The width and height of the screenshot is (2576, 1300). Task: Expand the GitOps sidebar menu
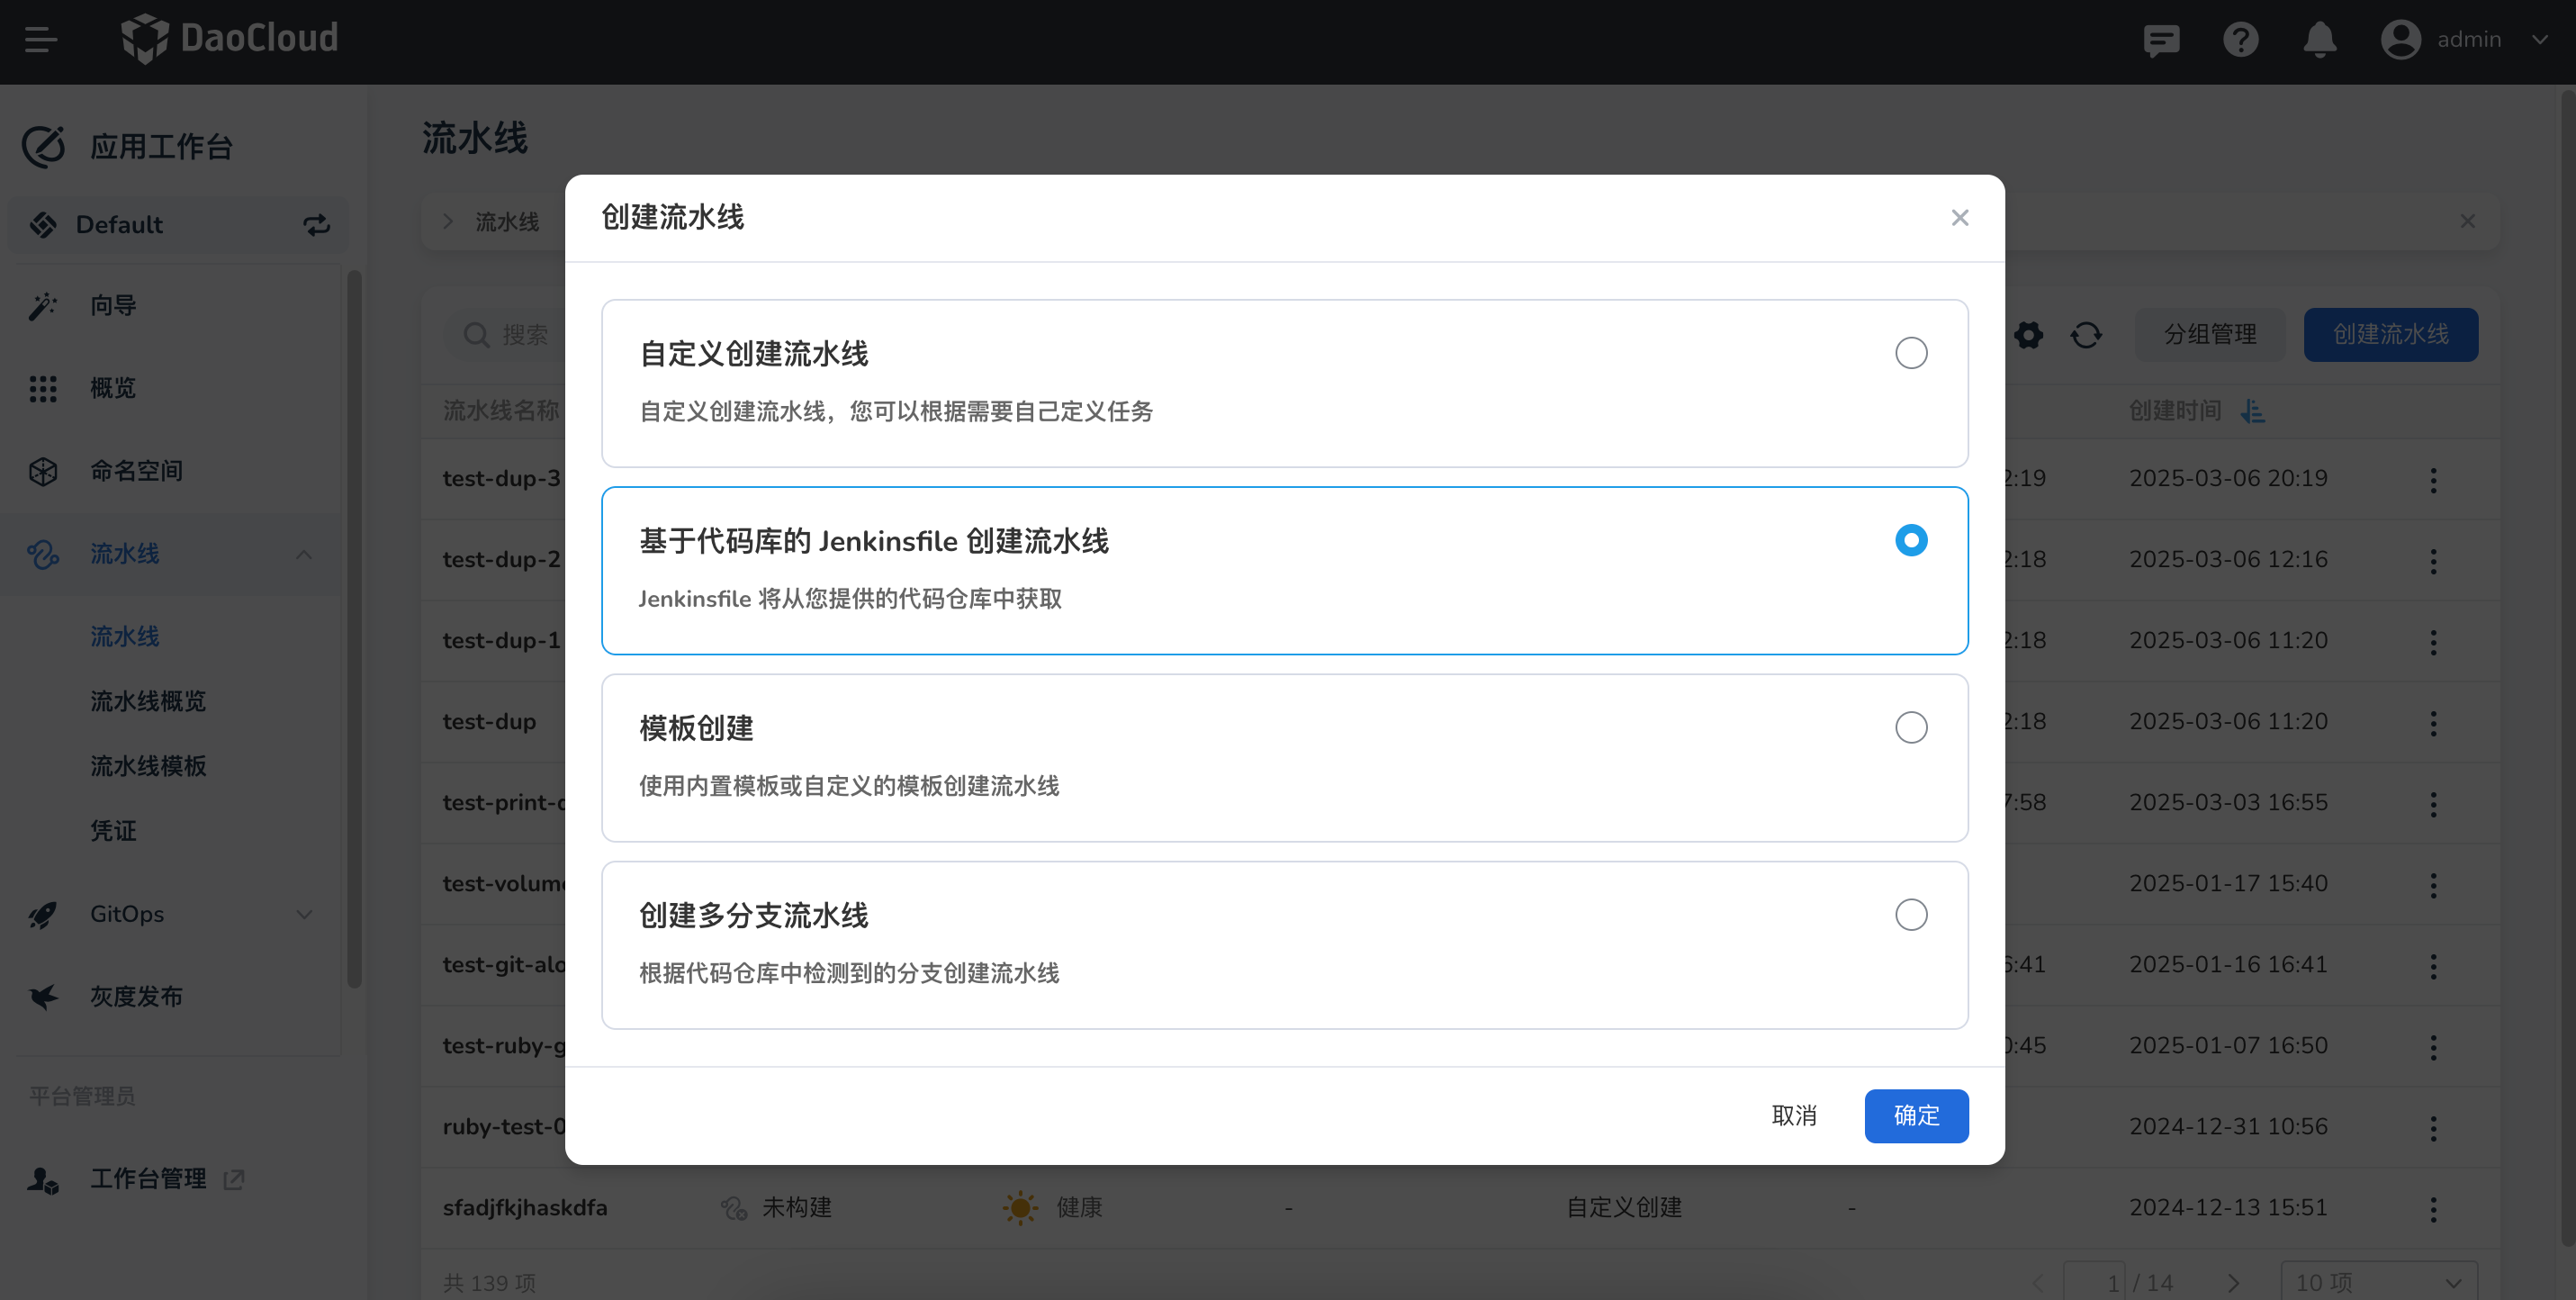(304, 914)
